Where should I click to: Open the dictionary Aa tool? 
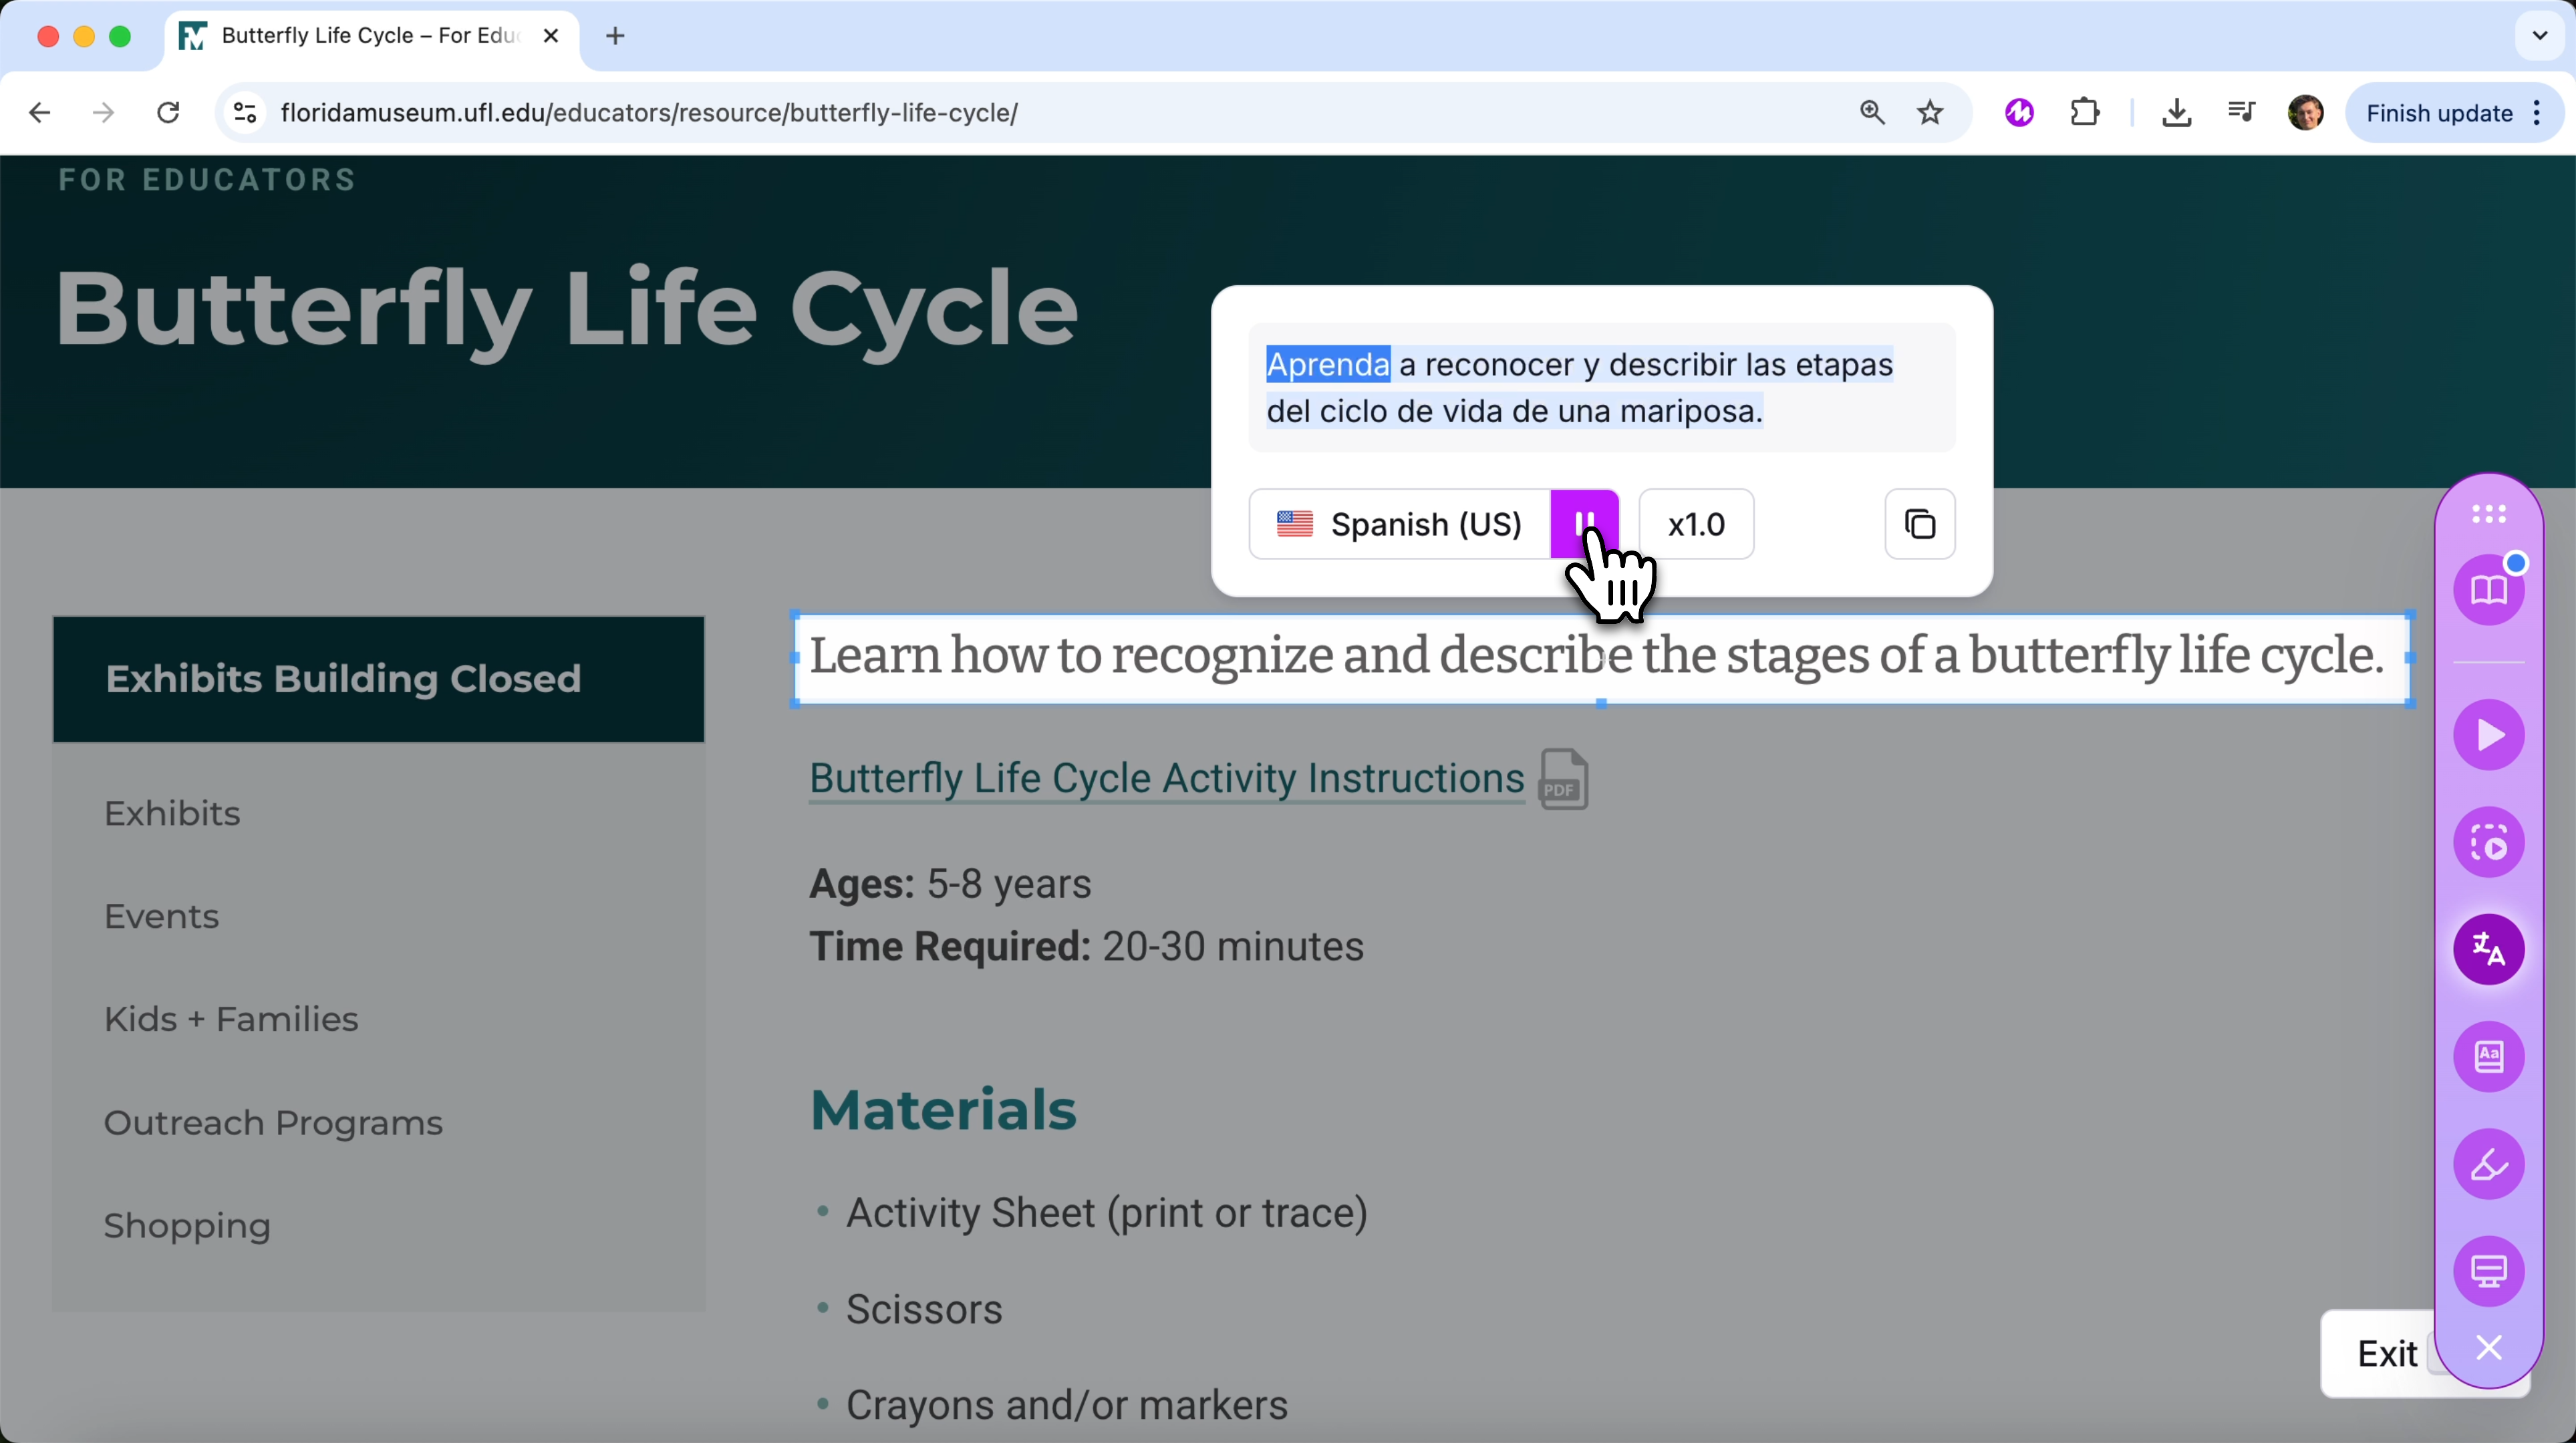(x=2489, y=1057)
